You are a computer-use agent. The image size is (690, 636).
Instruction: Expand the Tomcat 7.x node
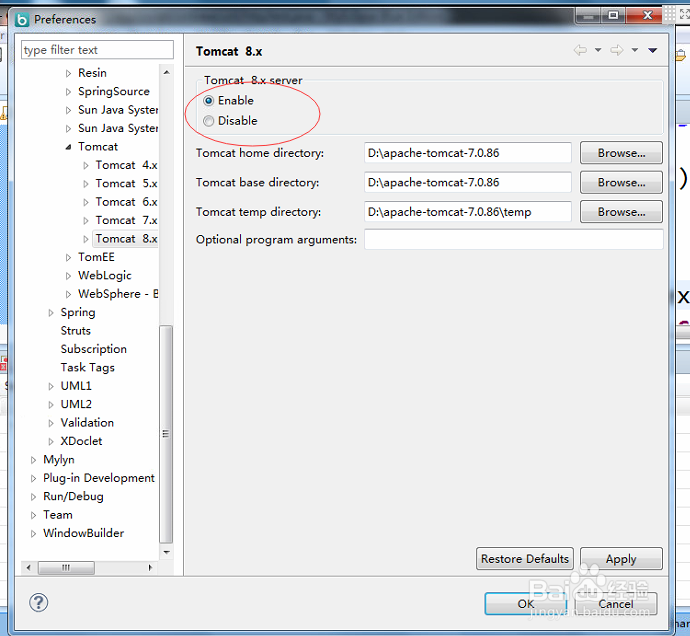(86, 221)
